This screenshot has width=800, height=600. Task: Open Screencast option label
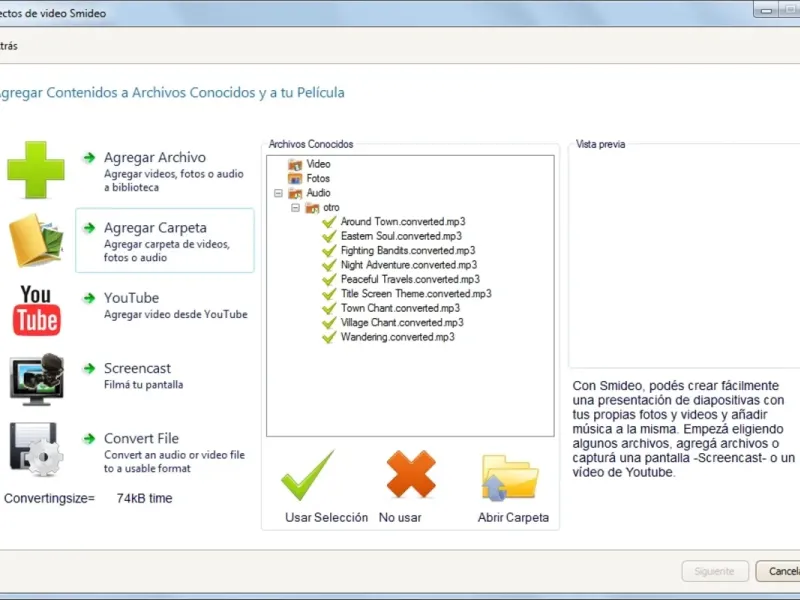tap(138, 368)
